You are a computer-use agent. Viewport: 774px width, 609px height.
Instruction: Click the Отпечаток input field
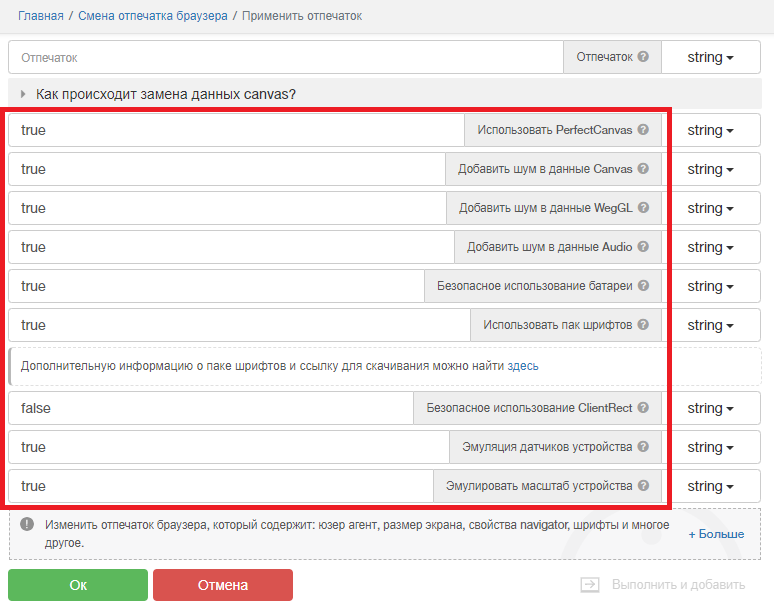click(x=285, y=57)
